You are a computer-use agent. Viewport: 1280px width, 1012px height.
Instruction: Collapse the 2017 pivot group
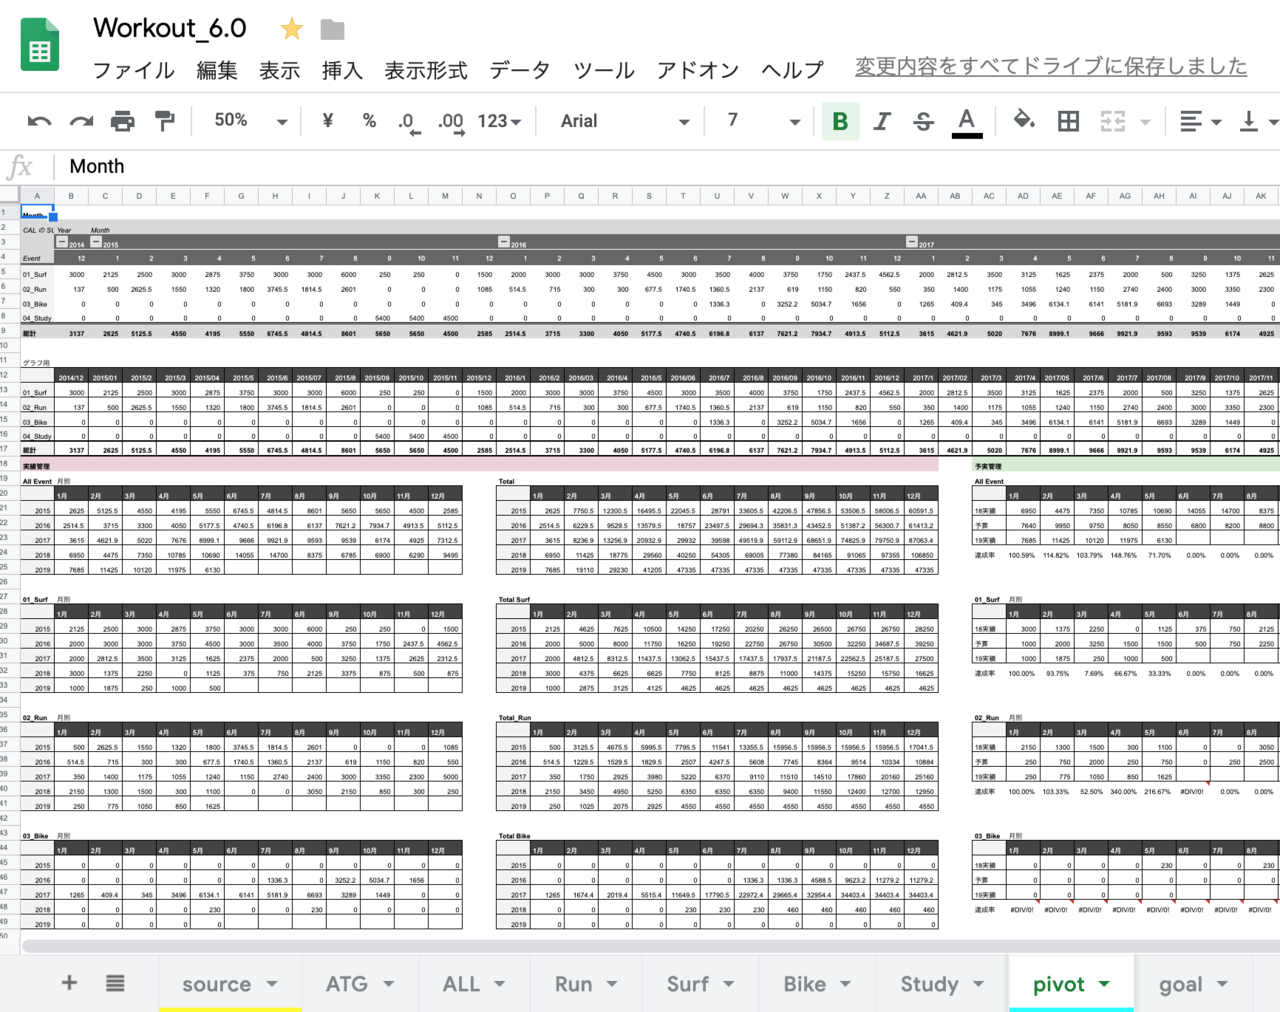point(912,243)
